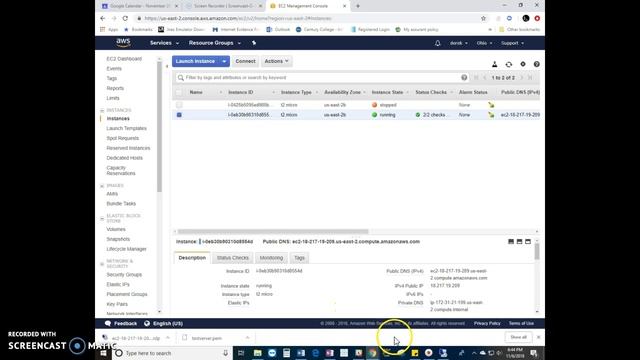
Task: Click the alarm icon for the running instance
Action: (491, 115)
